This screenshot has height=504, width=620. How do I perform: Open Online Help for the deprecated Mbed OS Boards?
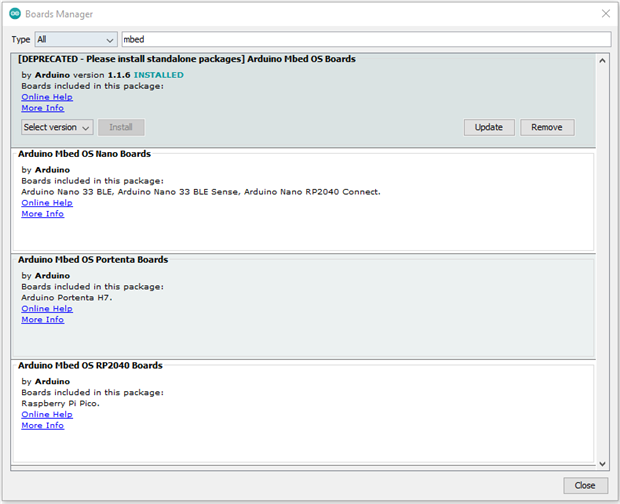[x=47, y=97]
